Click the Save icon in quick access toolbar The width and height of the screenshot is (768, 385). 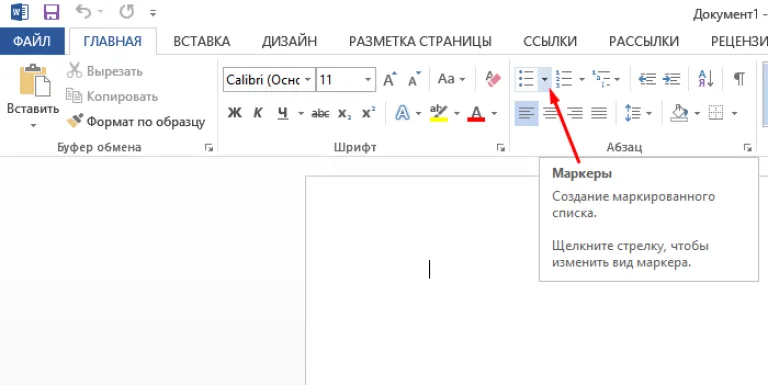click(x=51, y=12)
